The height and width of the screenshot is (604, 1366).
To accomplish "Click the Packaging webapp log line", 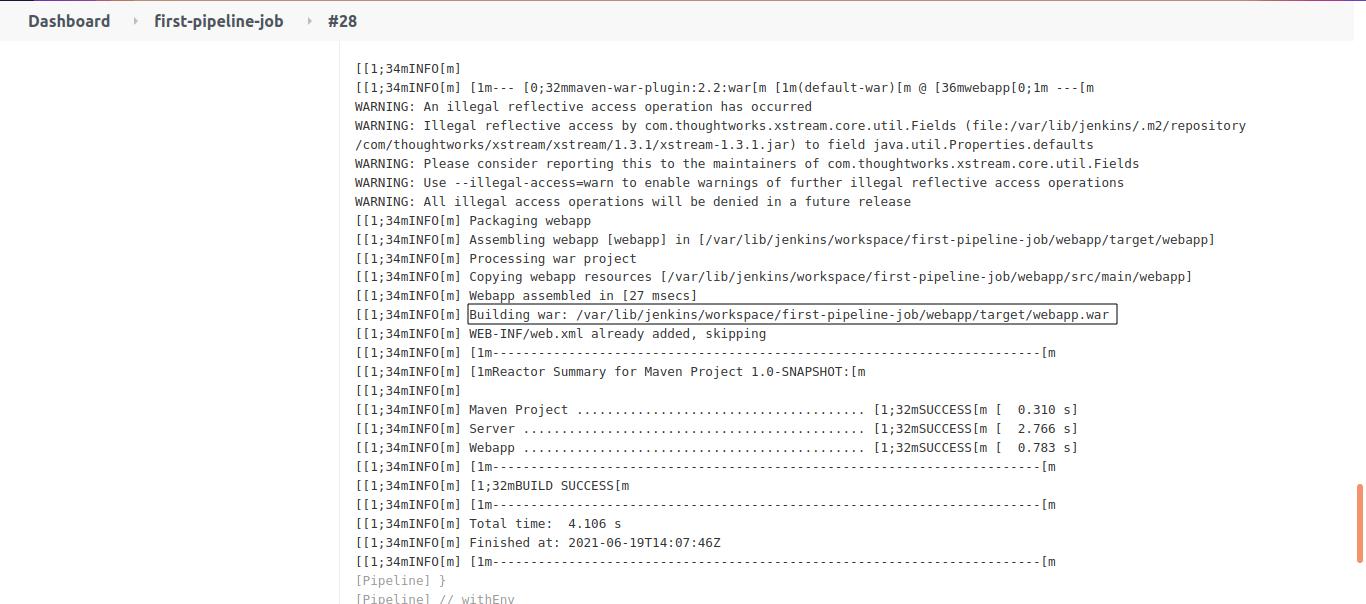I will coord(473,221).
